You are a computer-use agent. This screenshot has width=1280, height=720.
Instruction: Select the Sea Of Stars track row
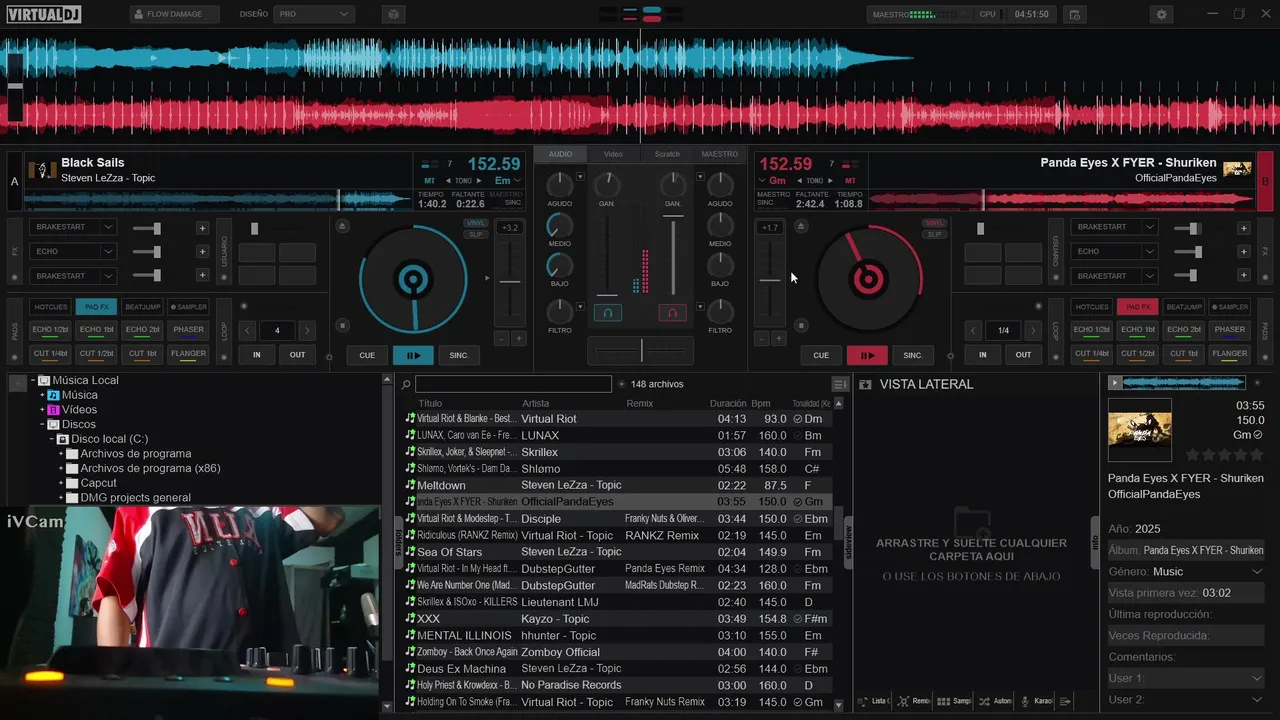coord(616,552)
